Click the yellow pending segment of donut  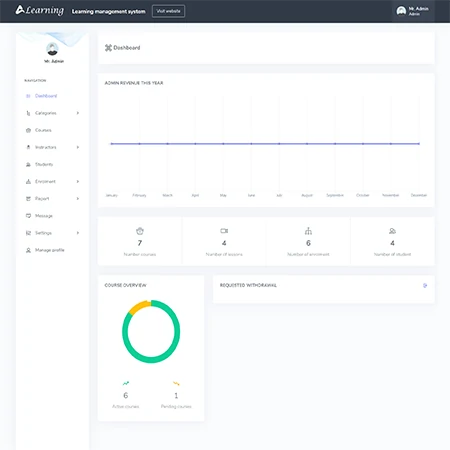138,306
